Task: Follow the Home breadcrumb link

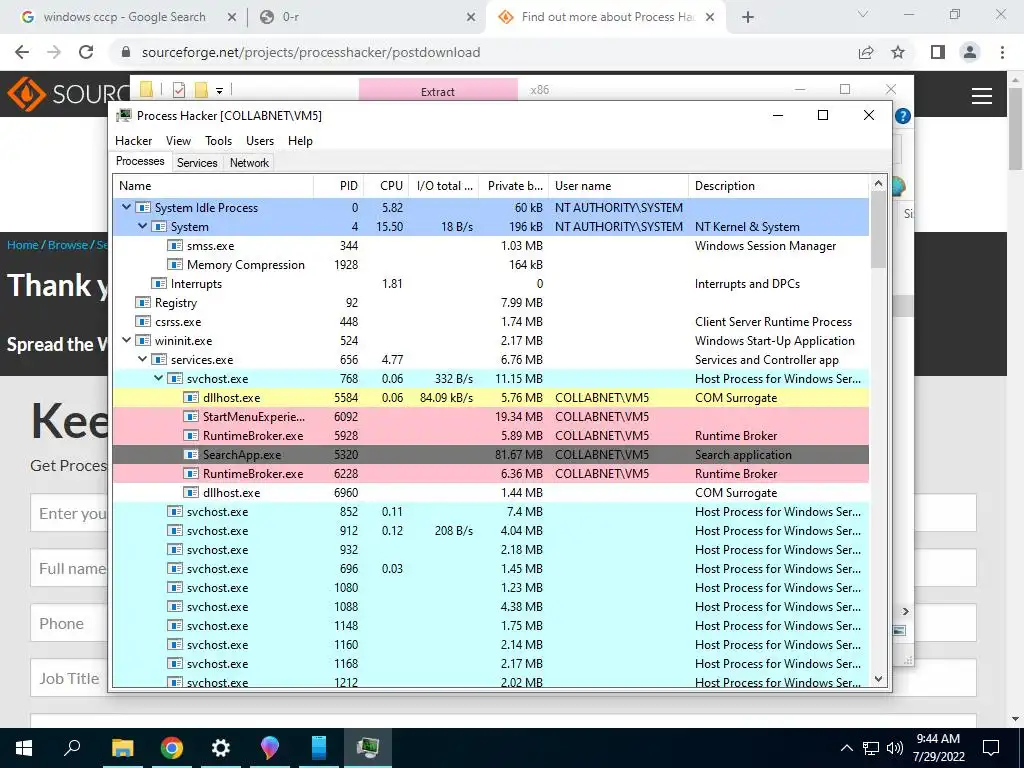Action: click(23, 245)
